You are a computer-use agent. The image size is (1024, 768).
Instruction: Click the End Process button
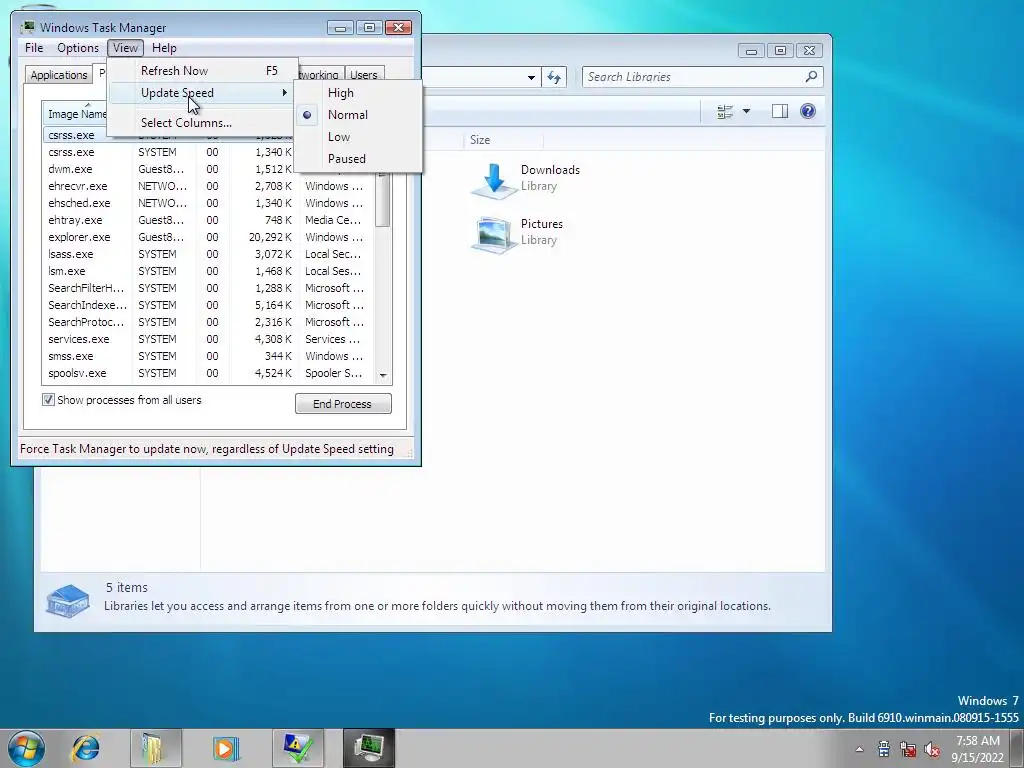pyautogui.click(x=343, y=404)
